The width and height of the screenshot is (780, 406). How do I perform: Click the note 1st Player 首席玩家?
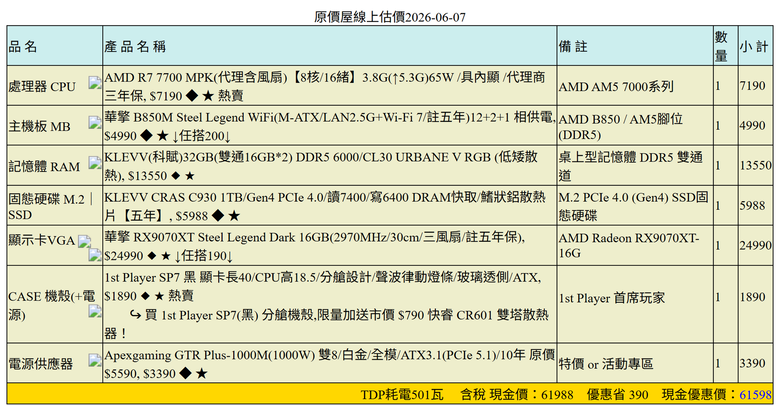point(612,298)
